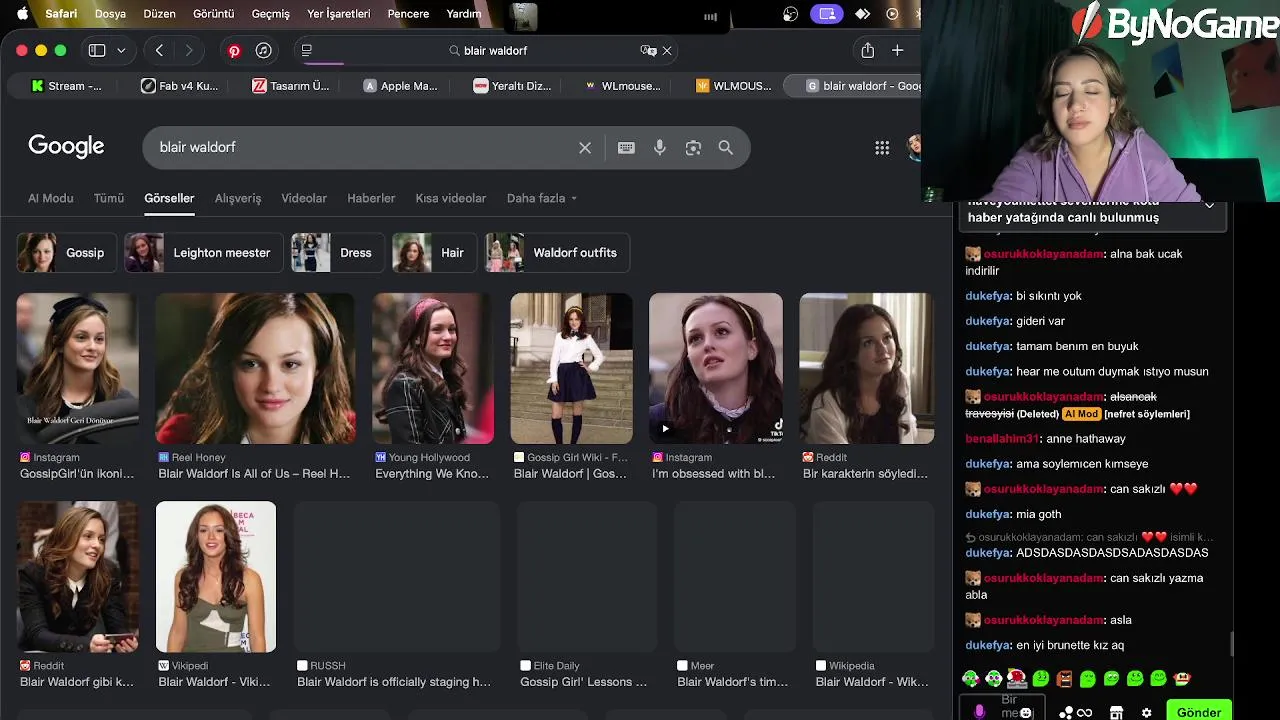
Task: Start Google voice search microphone
Action: 660,148
